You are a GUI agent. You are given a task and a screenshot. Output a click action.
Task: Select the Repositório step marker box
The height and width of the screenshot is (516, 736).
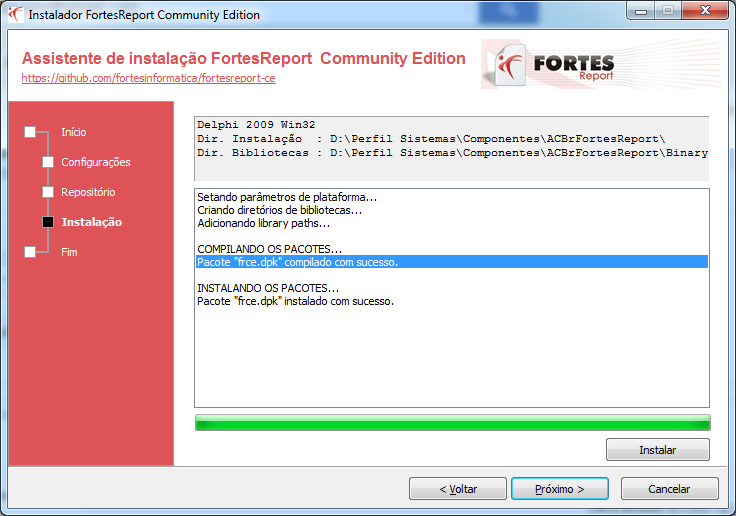(48, 192)
